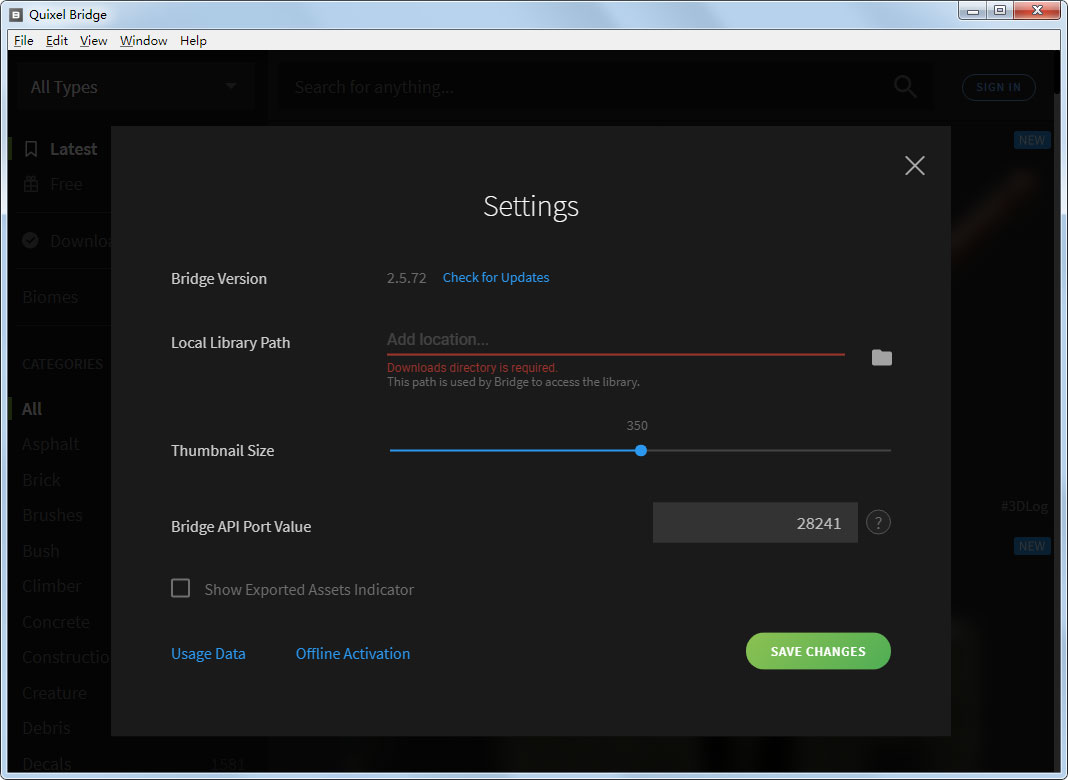Select the Brushes category
The width and height of the screenshot is (1068, 780).
point(52,515)
